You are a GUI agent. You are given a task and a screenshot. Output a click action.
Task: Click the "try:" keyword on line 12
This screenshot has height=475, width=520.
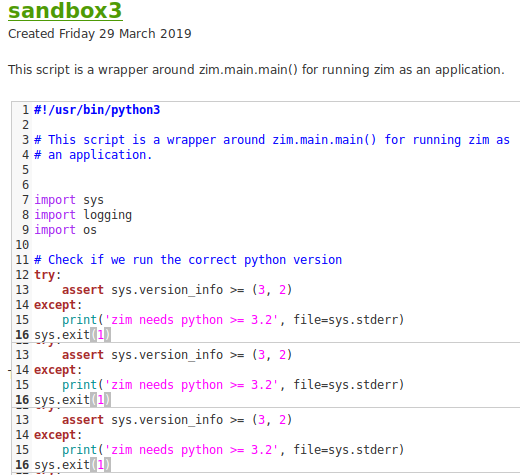tap(48, 275)
